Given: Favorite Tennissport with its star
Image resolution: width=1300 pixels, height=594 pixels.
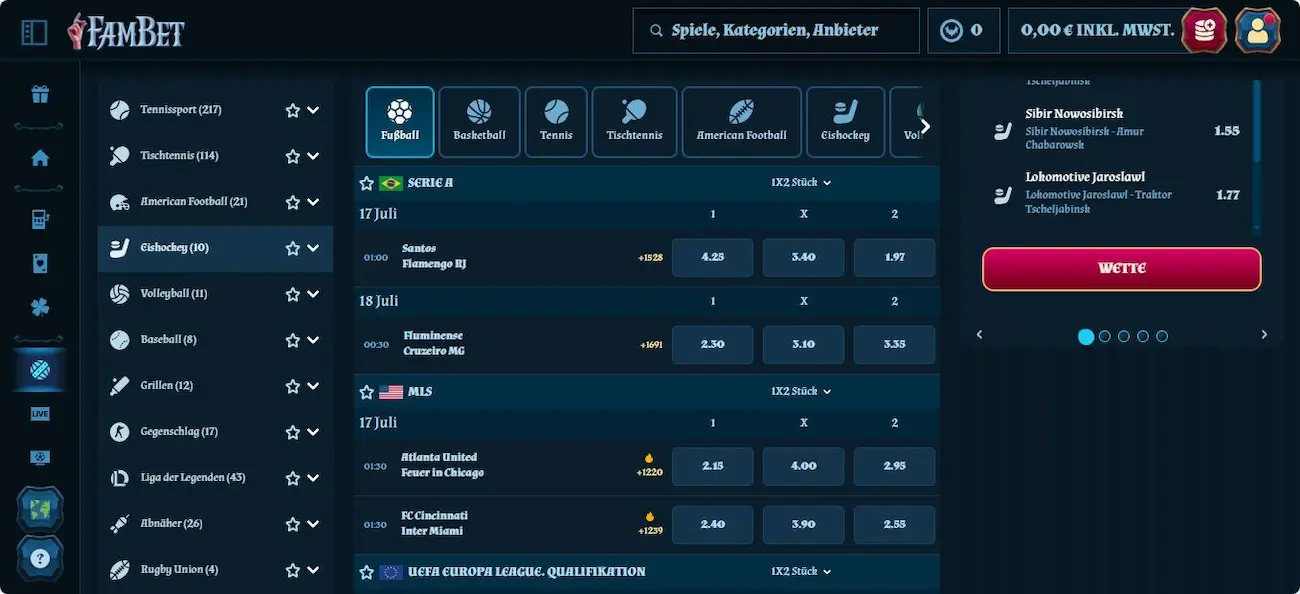Looking at the screenshot, I should [293, 110].
